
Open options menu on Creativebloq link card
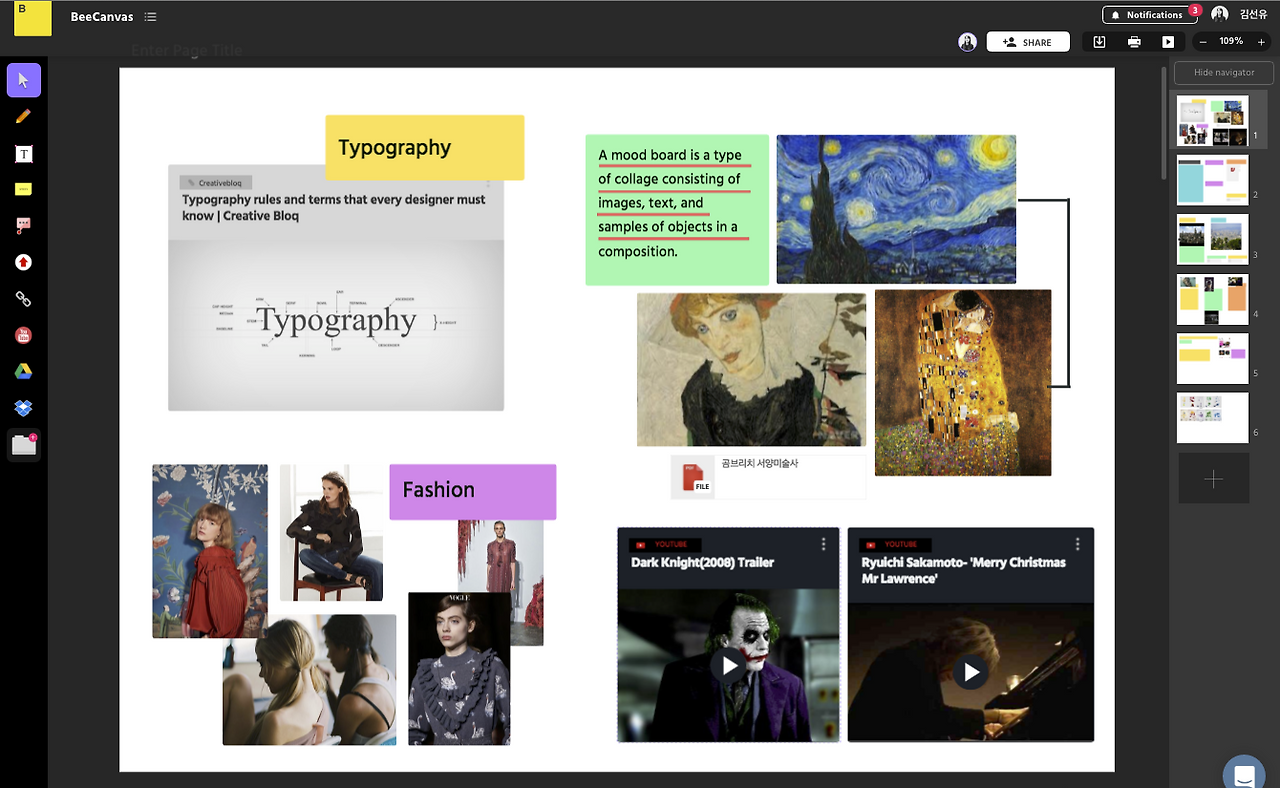tap(488, 183)
